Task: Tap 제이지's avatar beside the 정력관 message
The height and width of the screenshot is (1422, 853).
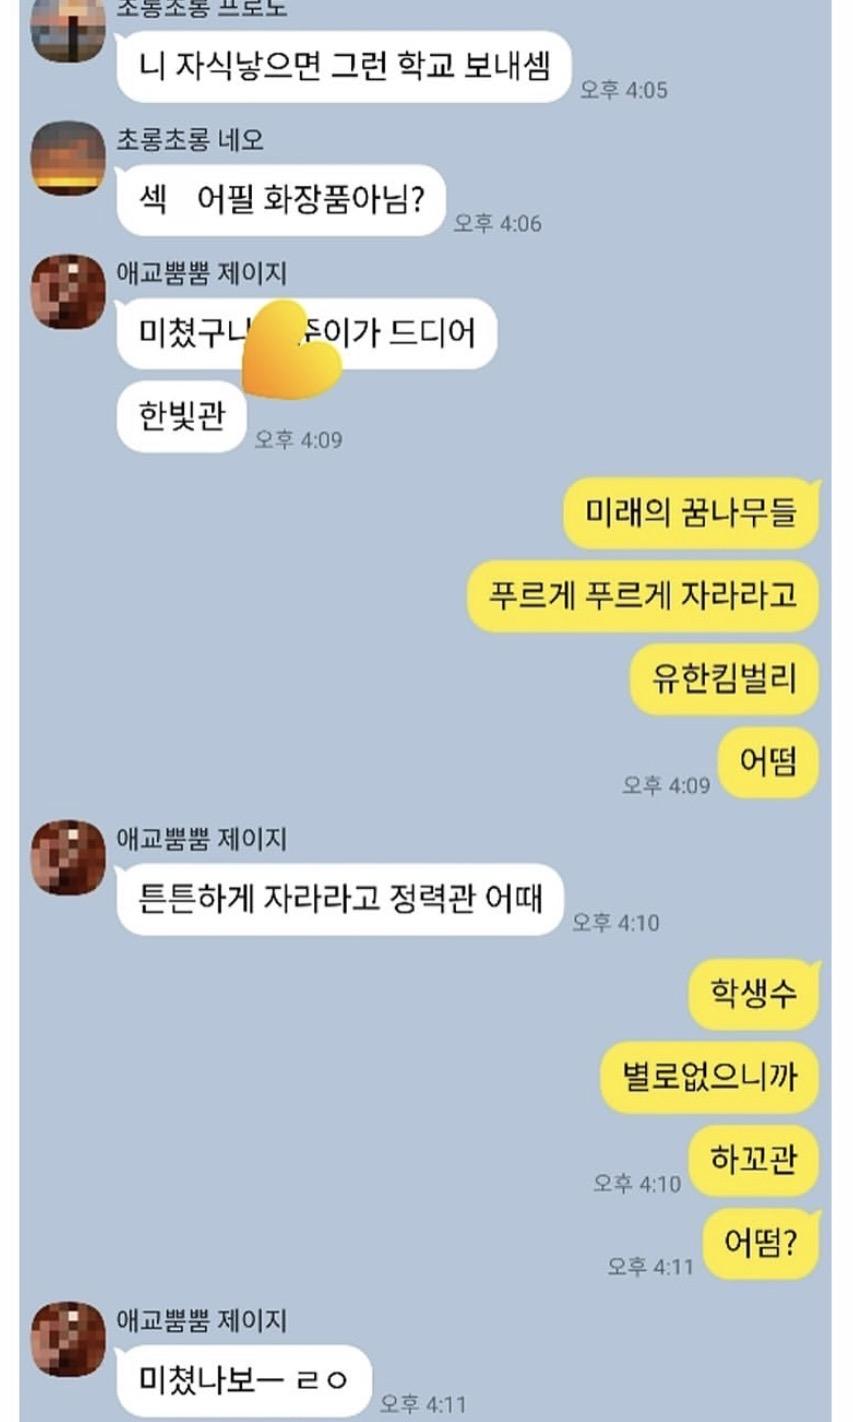Action: (68, 857)
